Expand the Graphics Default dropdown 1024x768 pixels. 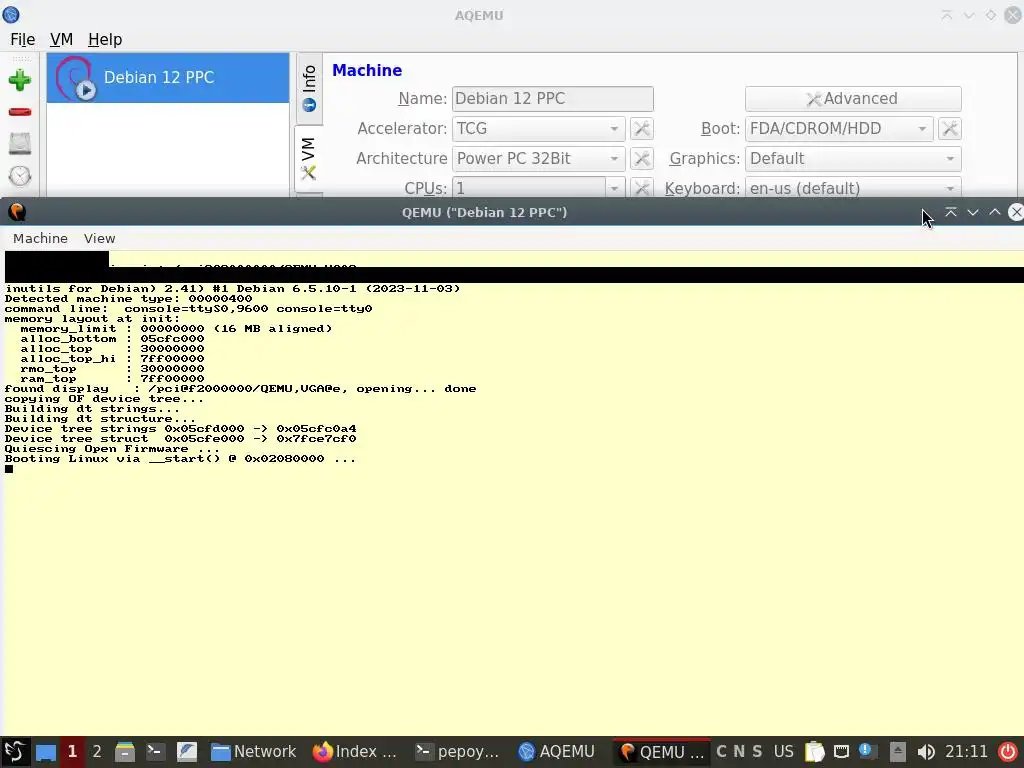(853, 159)
